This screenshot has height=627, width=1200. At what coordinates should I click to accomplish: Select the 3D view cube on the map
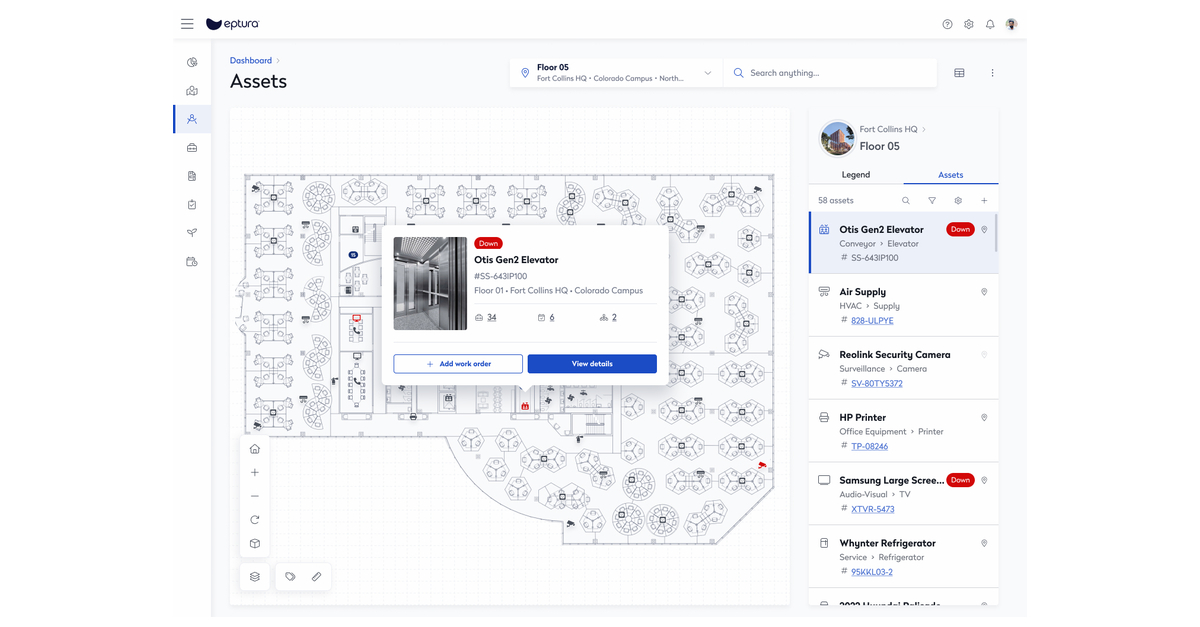[x=254, y=543]
